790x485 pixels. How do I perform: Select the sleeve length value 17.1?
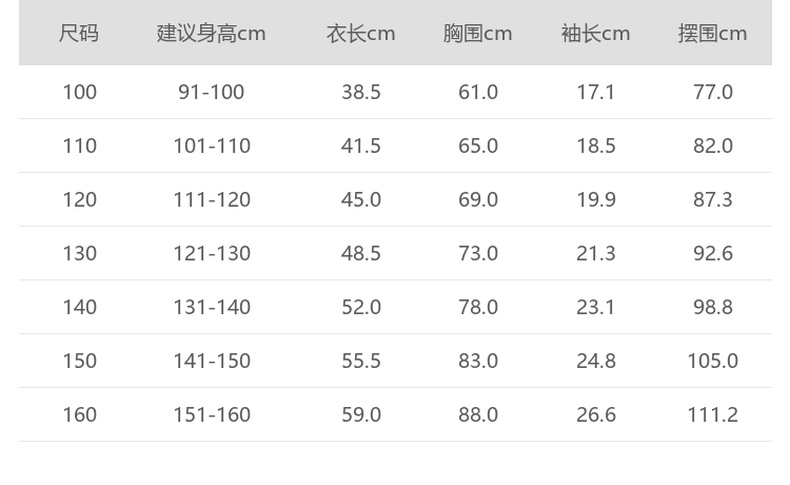(596, 92)
